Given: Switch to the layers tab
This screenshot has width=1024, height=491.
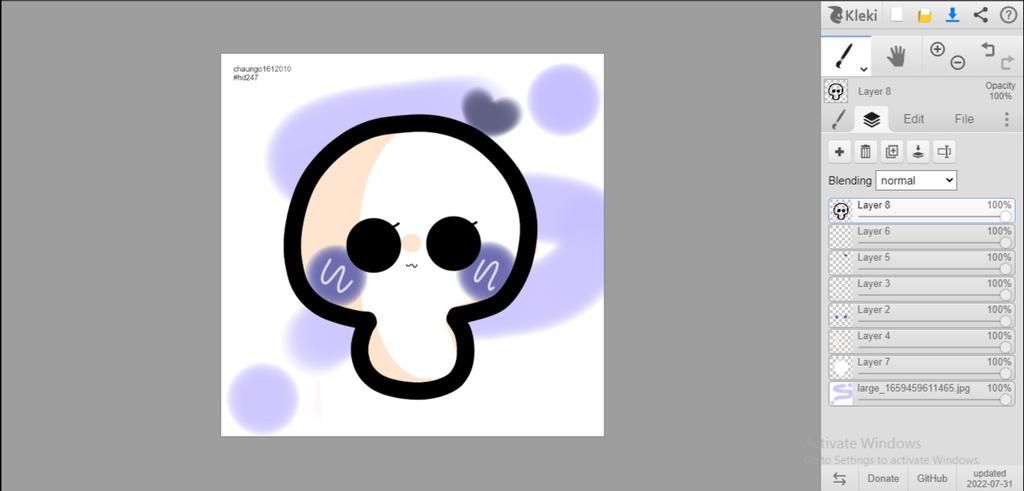Looking at the screenshot, I should click(871, 119).
